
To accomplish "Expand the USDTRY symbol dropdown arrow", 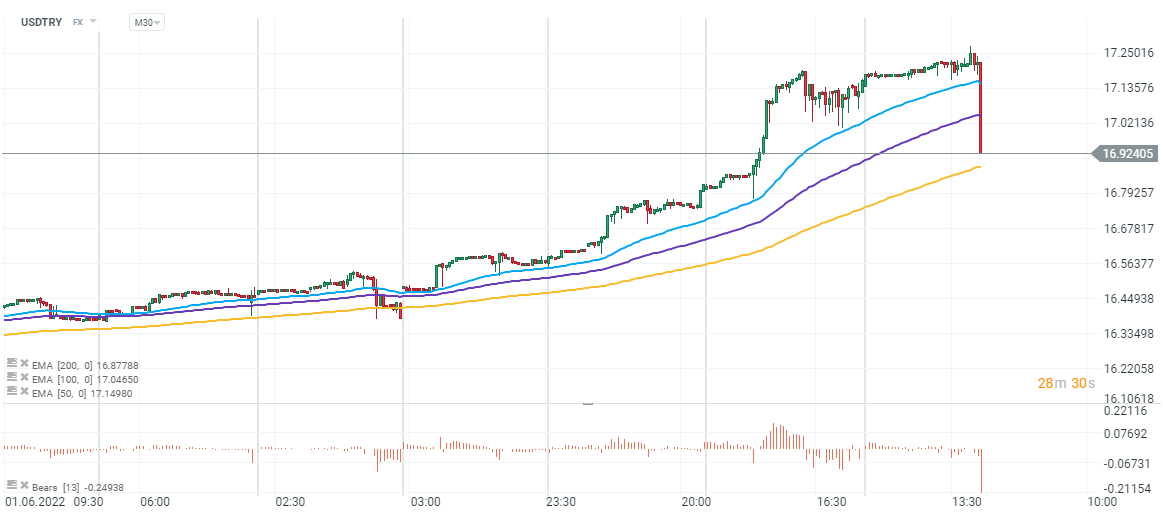I will pos(93,21).
